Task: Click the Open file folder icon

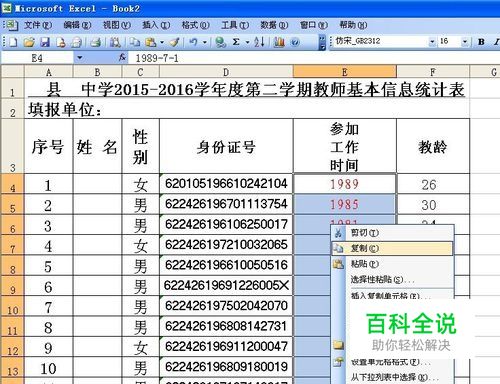Action: tap(29, 42)
